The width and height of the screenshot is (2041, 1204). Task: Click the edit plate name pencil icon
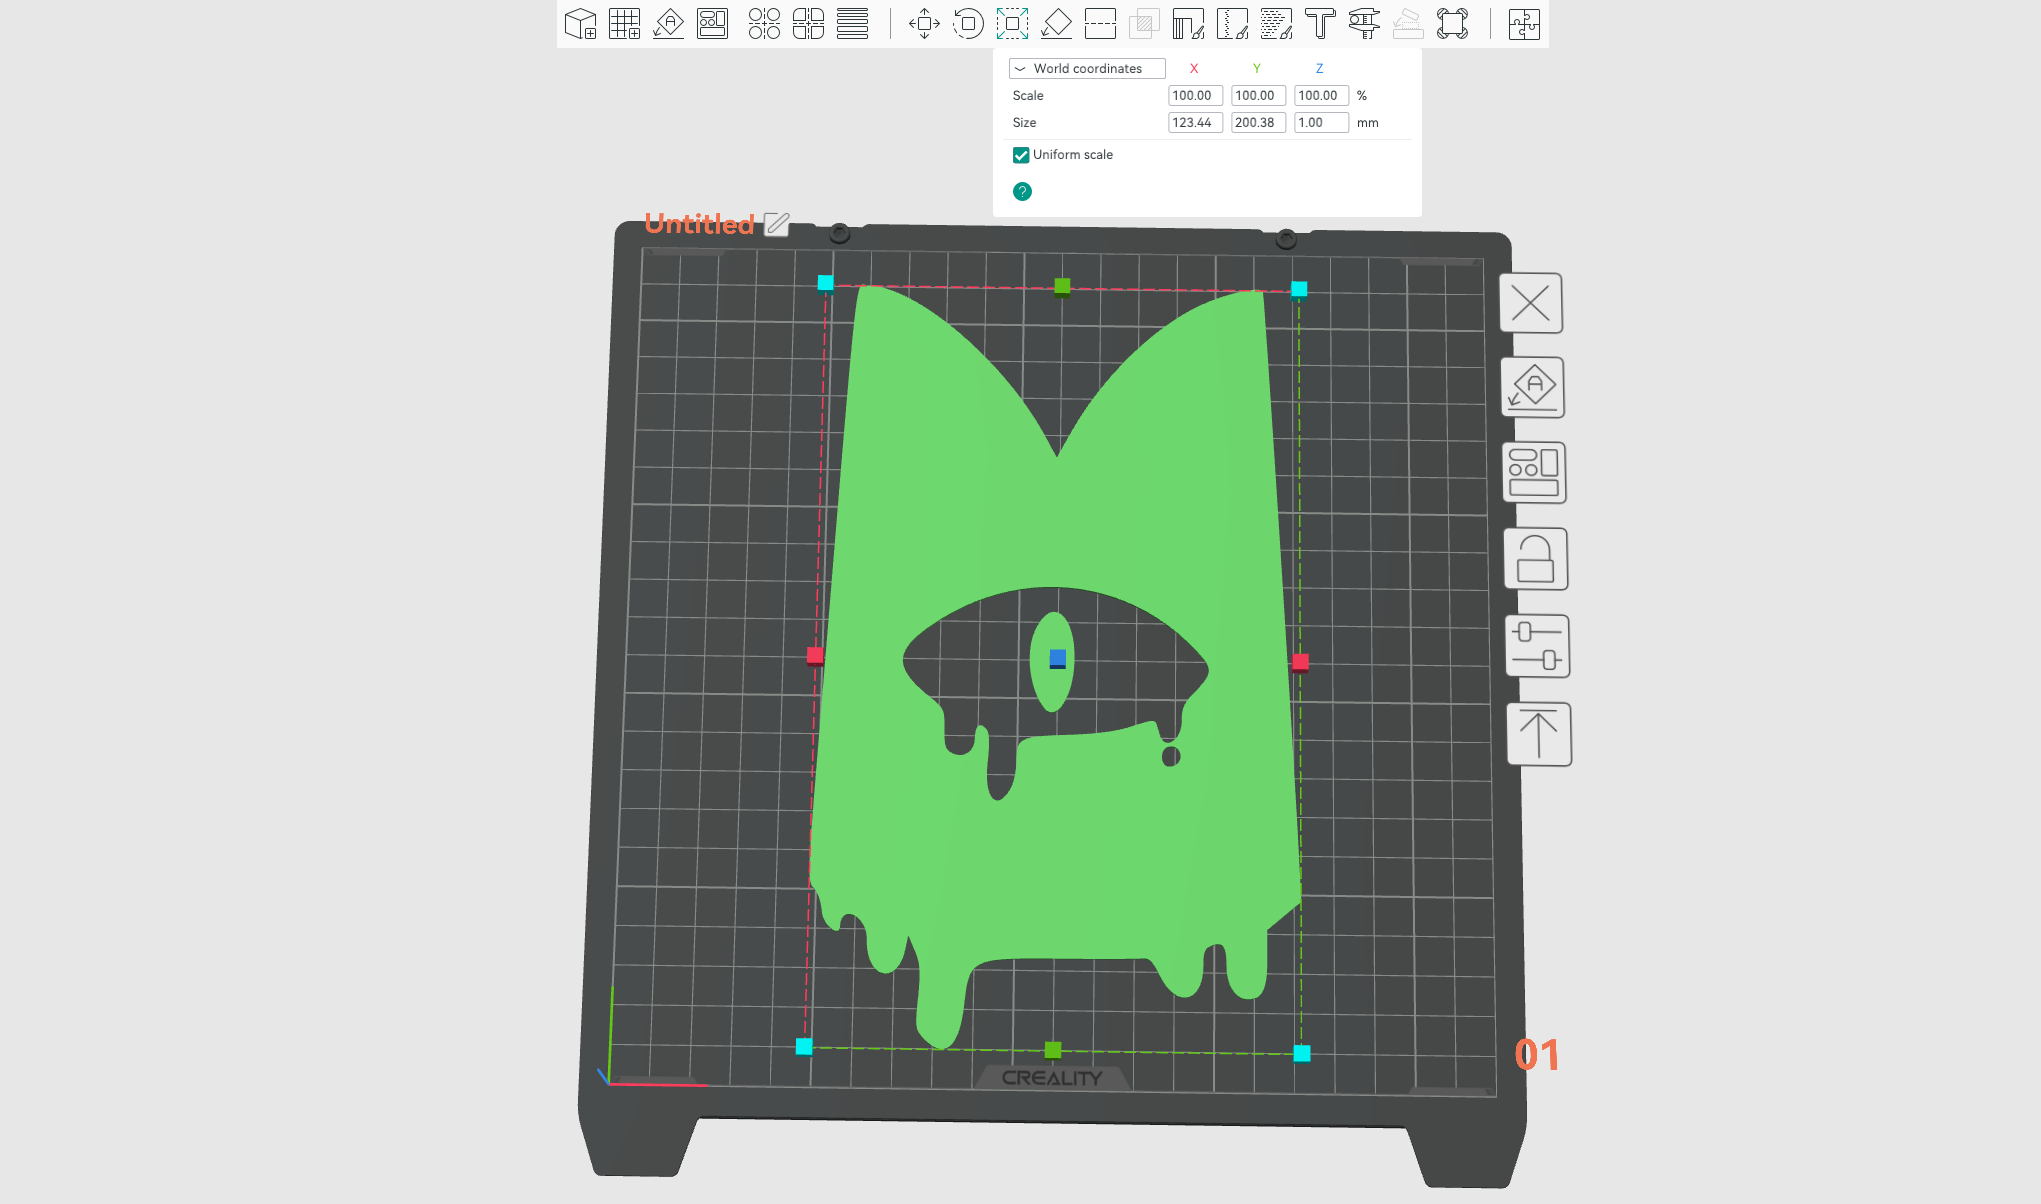(x=777, y=224)
